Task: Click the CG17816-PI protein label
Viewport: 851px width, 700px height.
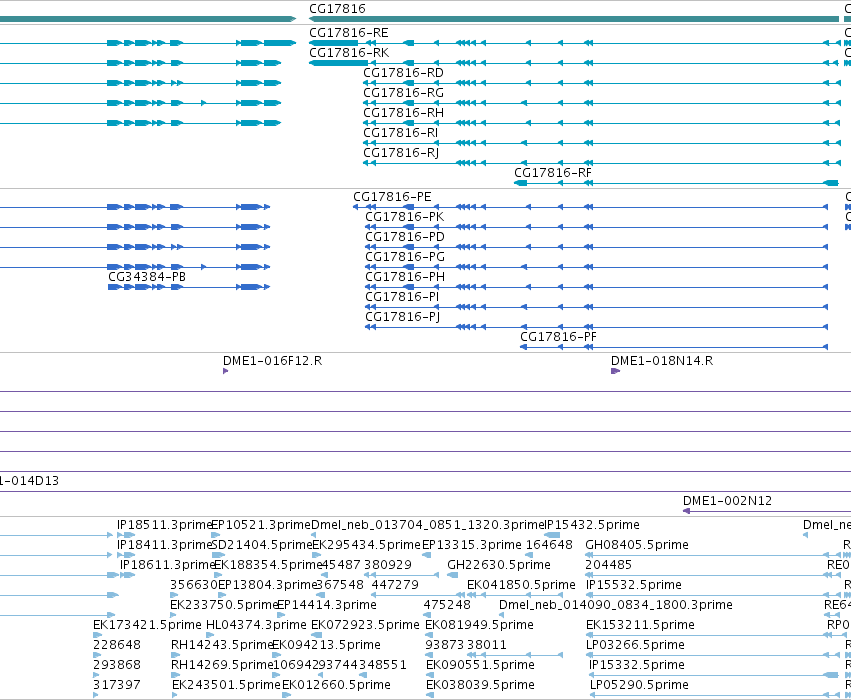Action: (402, 297)
